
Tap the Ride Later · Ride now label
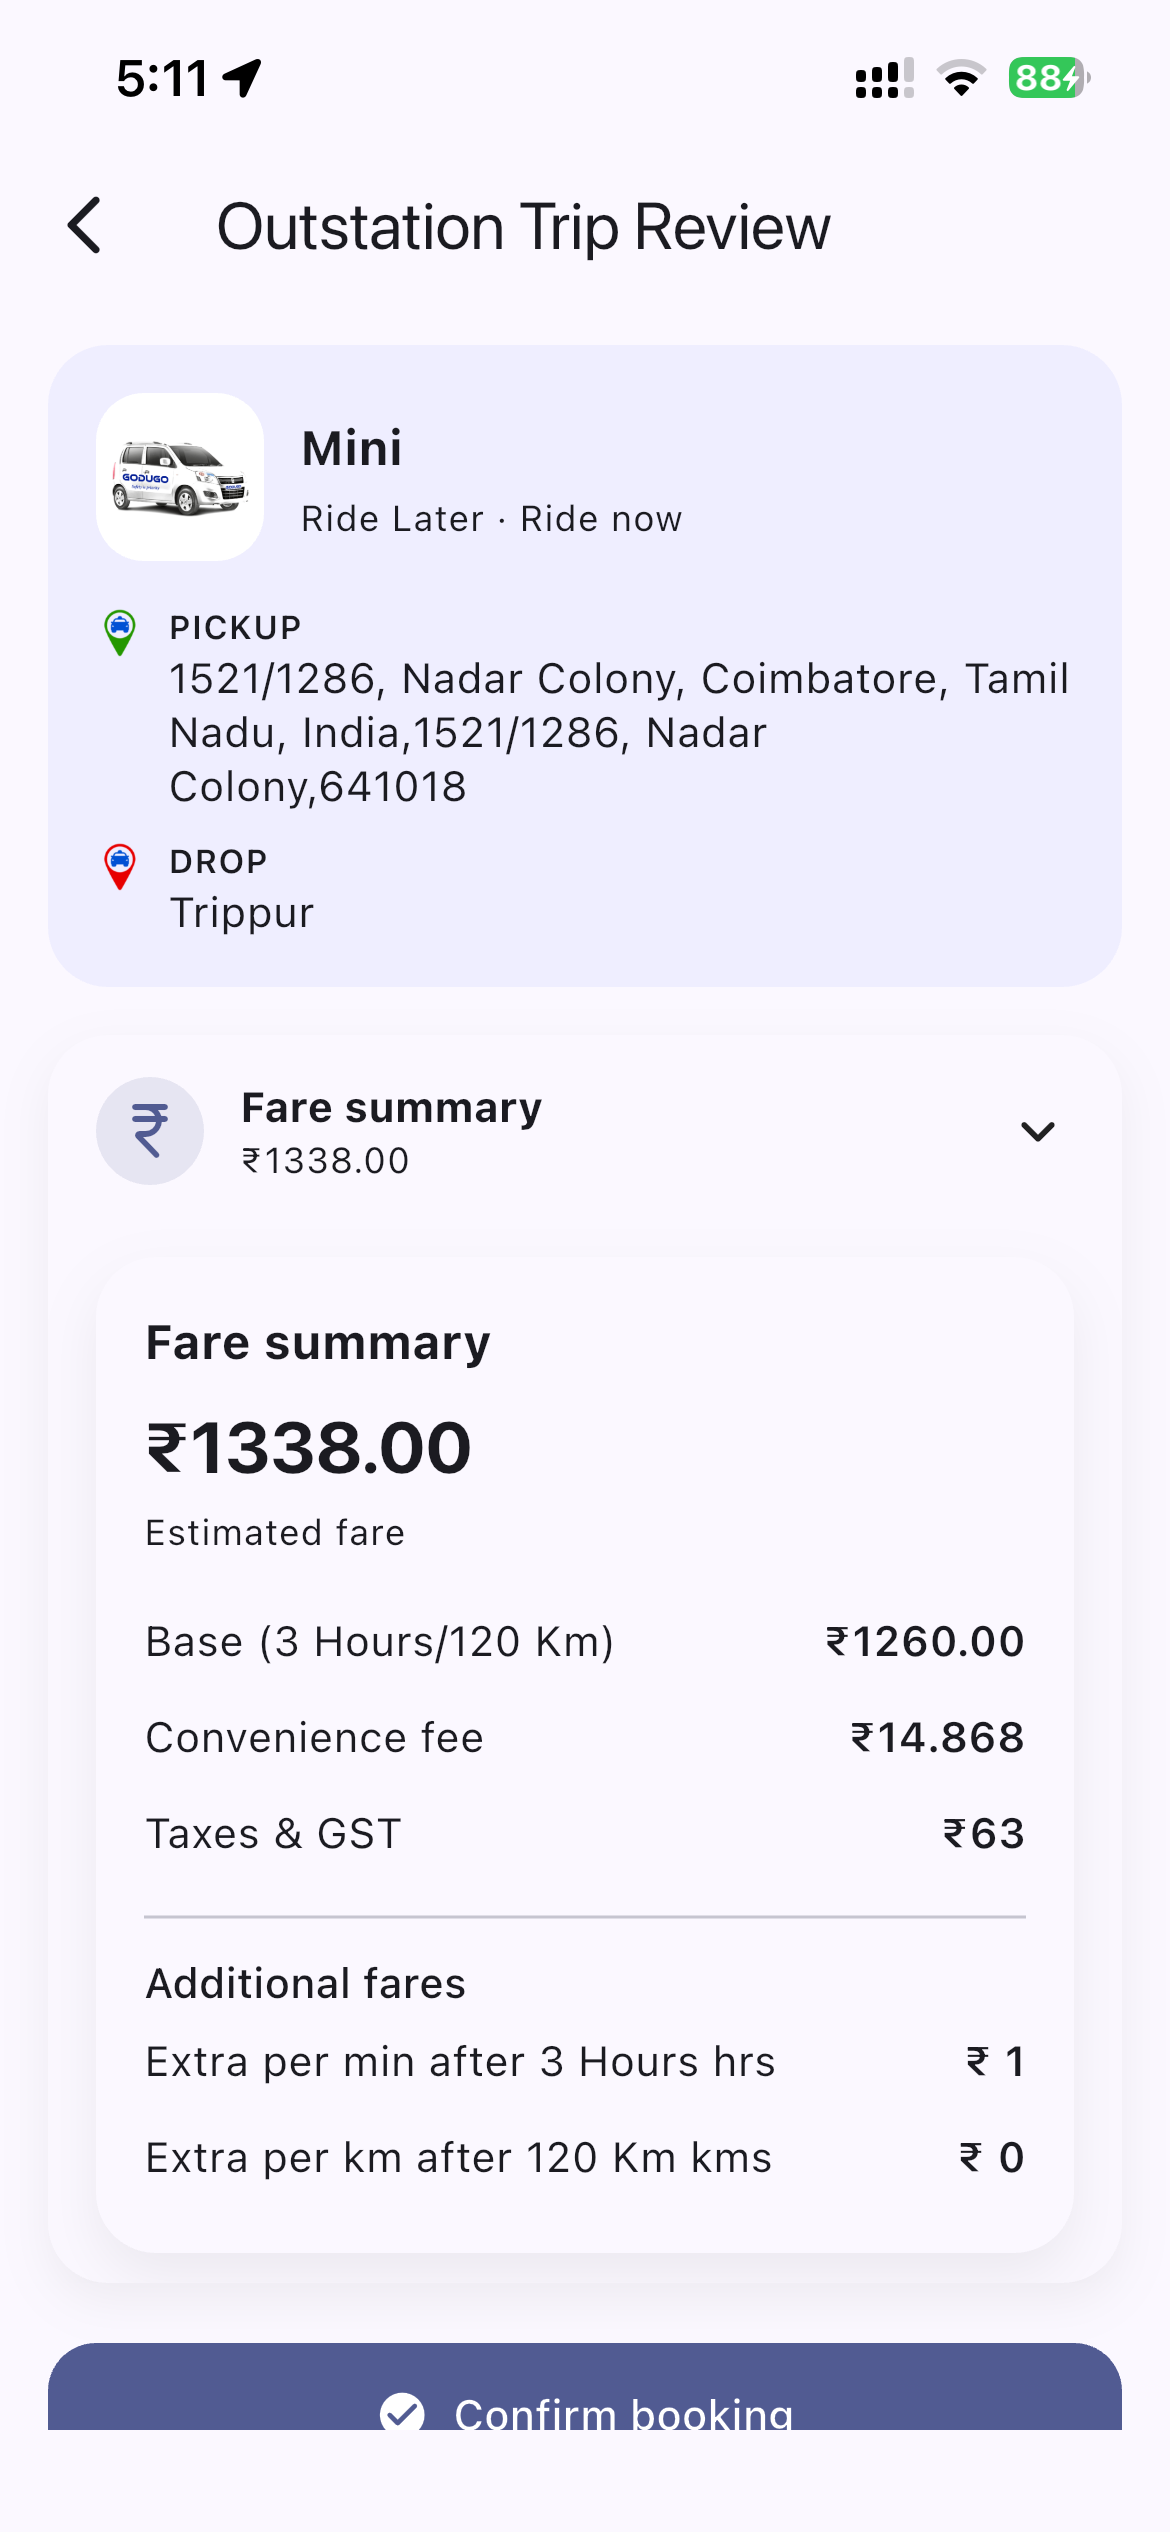492,519
